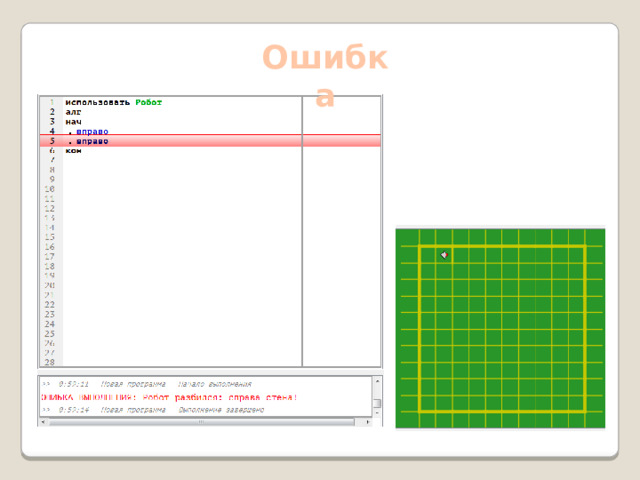Click the 'алг' keyword on line 2
Image resolution: width=640 pixels, height=480 pixels.
(x=74, y=112)
